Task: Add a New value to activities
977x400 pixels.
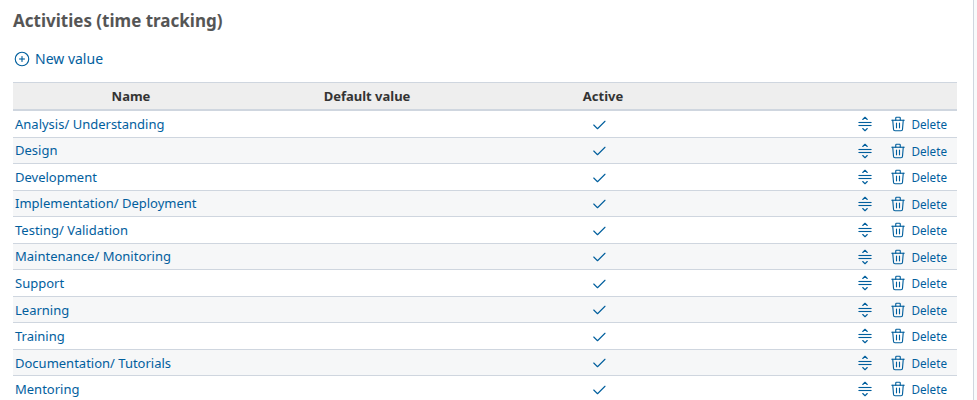Action: [68, 59]
